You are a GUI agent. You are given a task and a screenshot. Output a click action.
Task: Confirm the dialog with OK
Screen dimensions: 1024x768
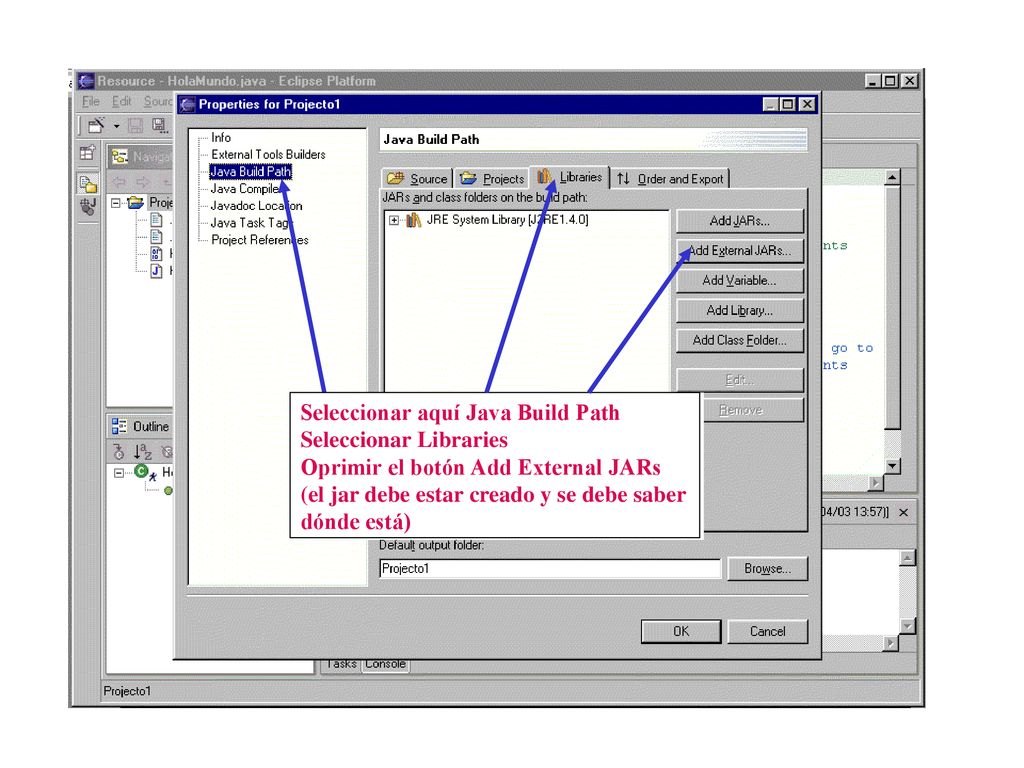(x=681, y=632)
